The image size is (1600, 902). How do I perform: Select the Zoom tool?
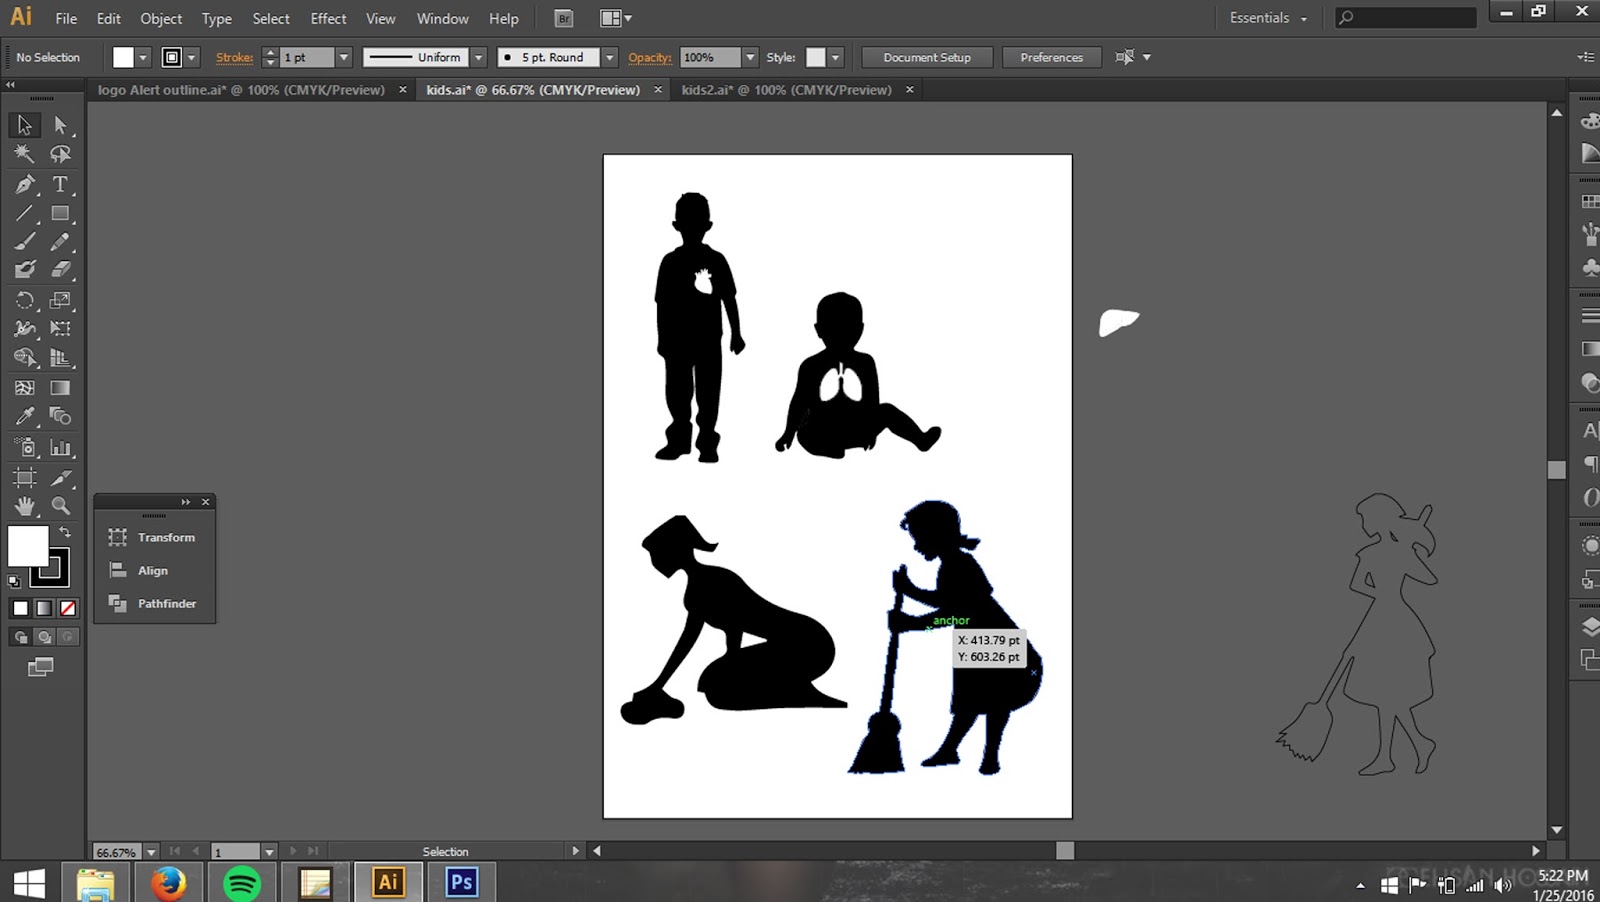pos(61,506)
